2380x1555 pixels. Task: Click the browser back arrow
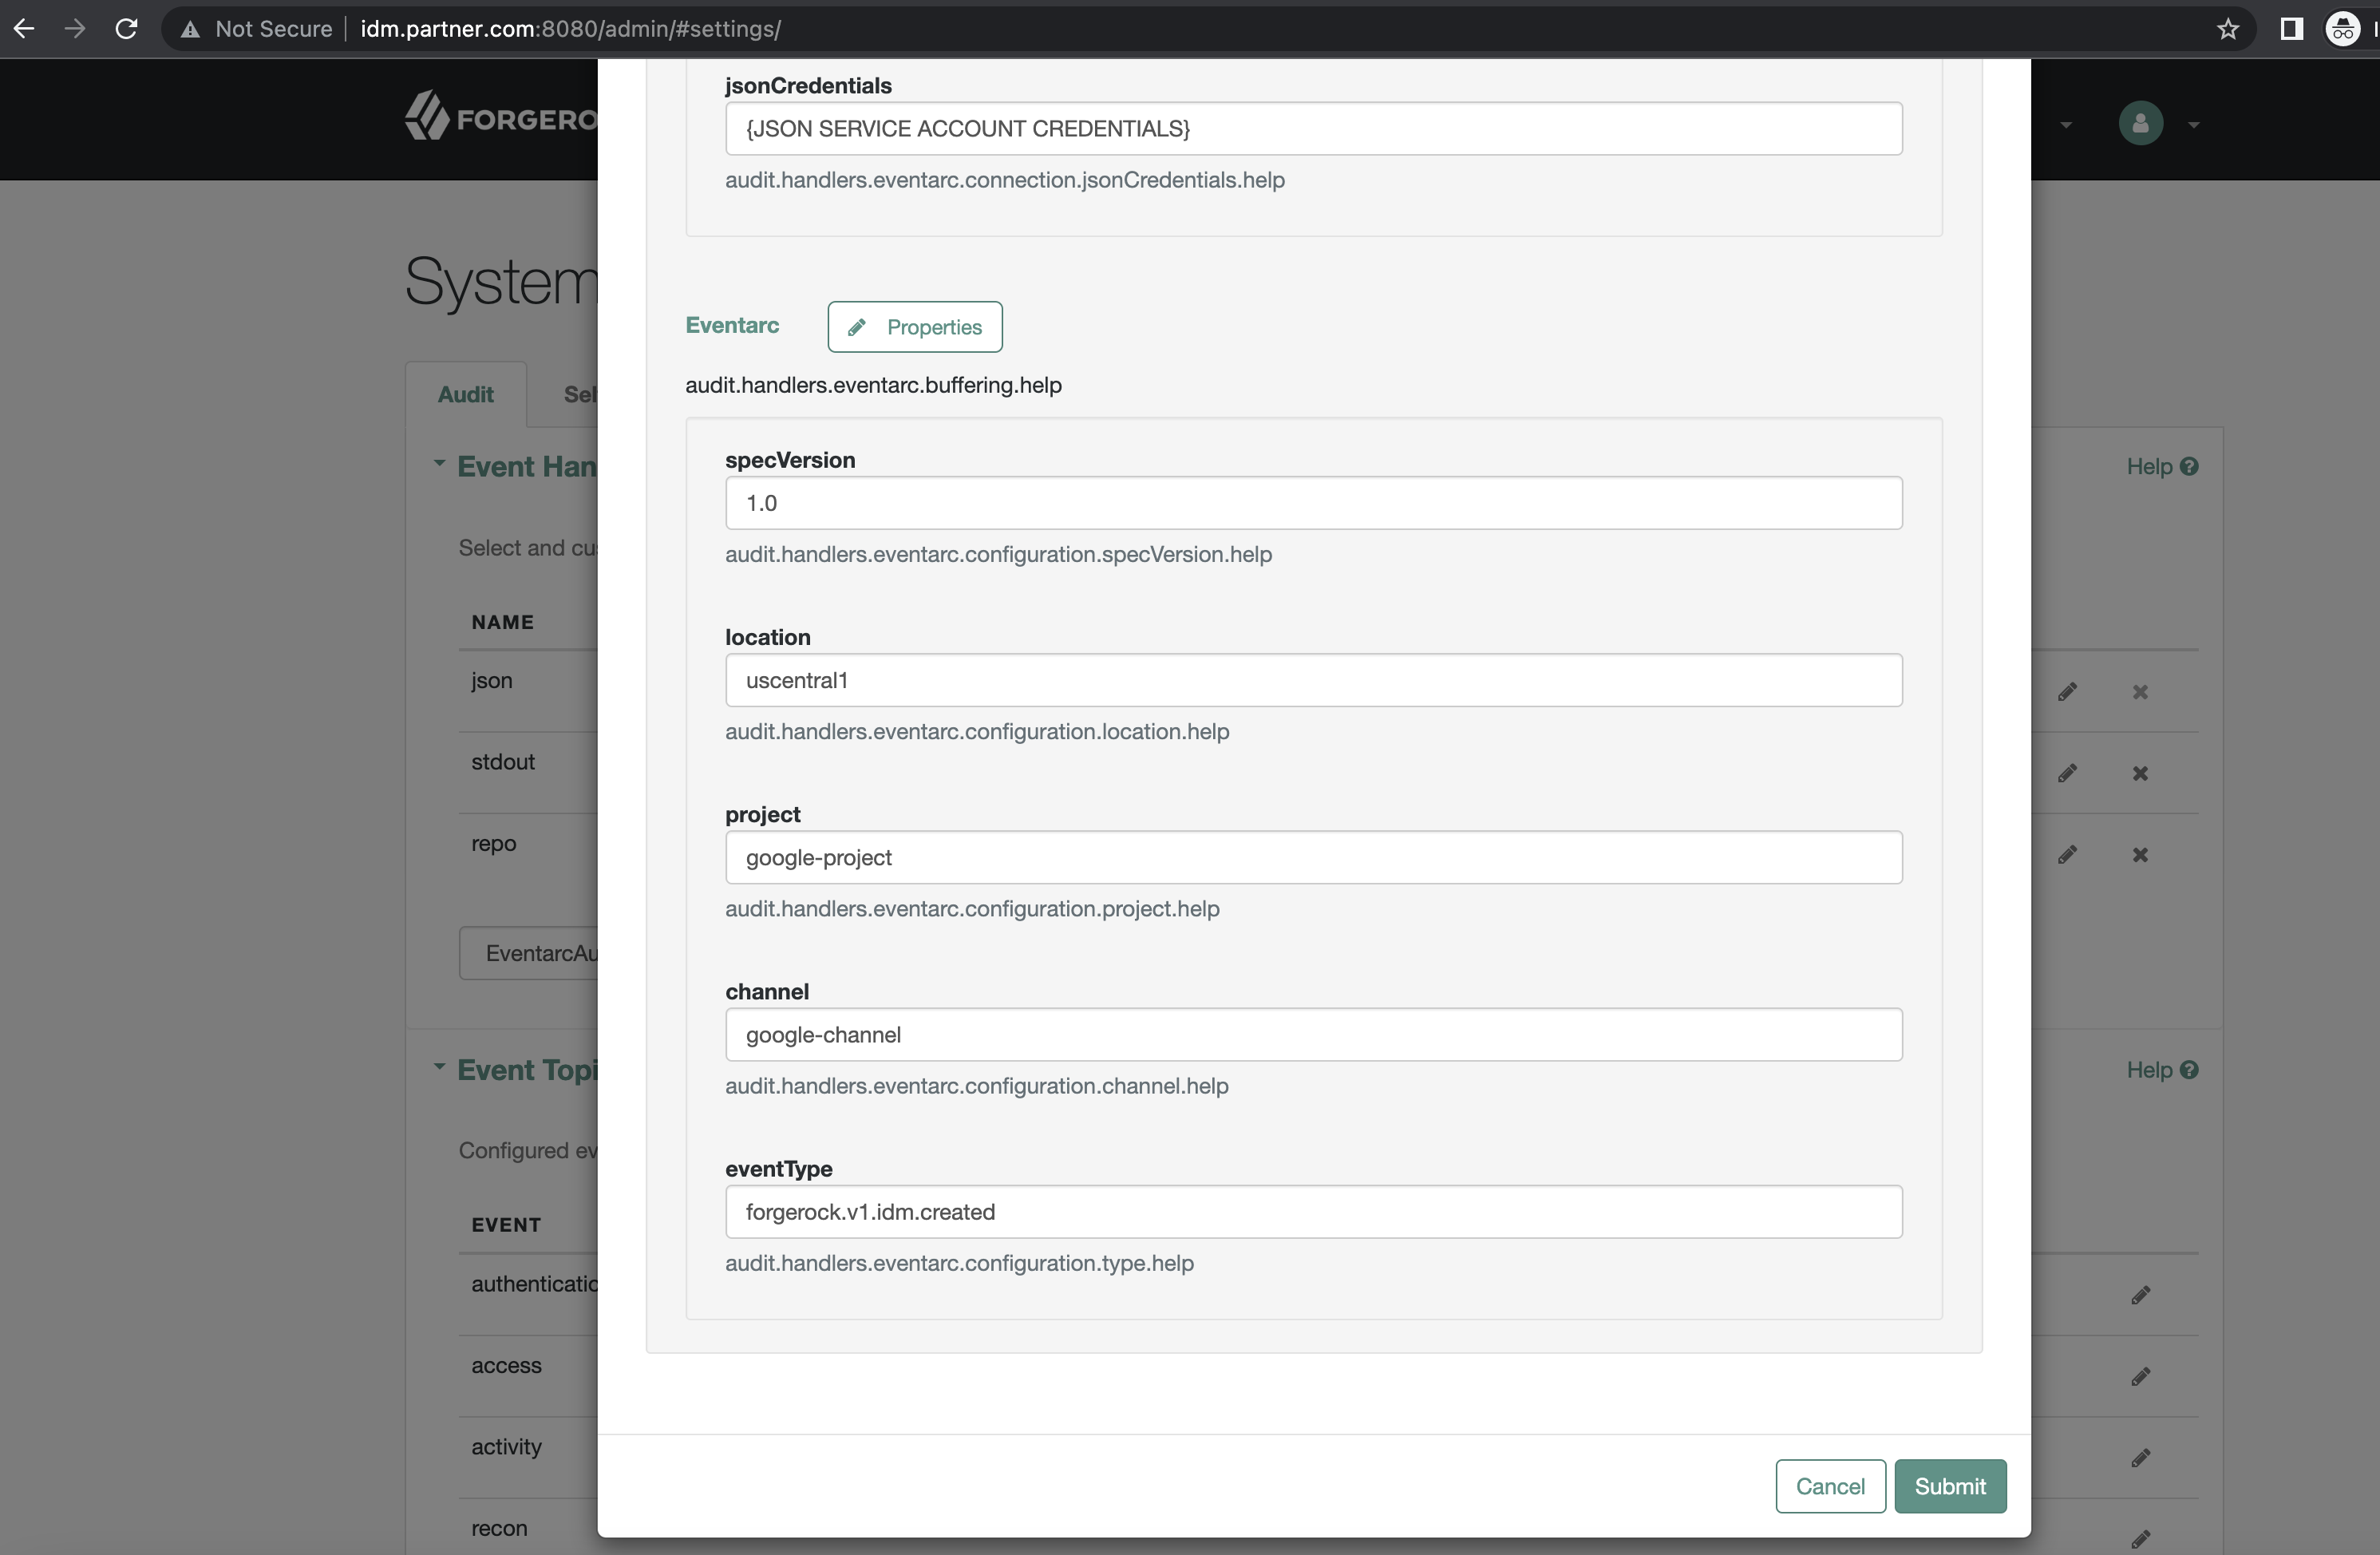click(x=24, y=29)
